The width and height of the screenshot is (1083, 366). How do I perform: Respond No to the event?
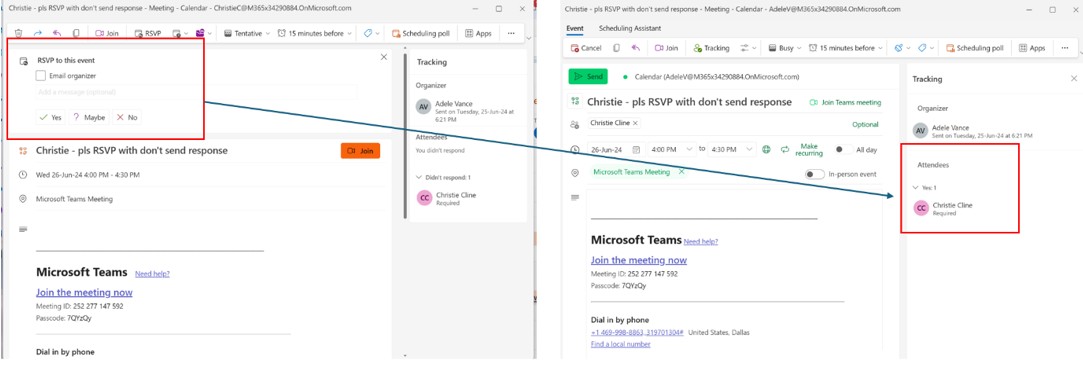click(127, 117)
